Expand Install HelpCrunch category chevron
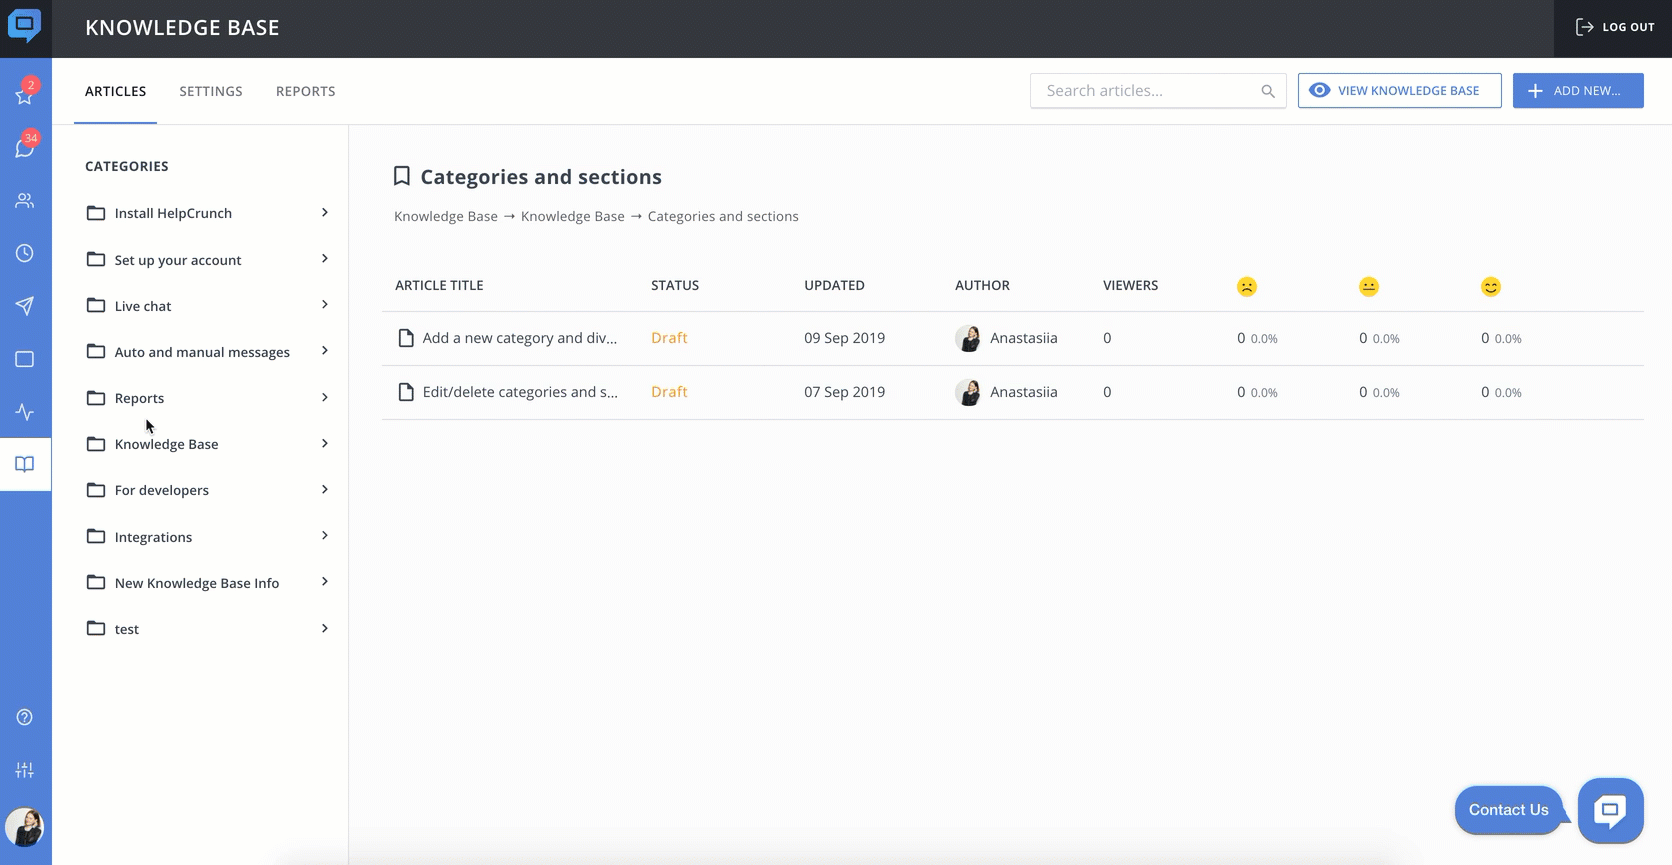 pos(325,212)
